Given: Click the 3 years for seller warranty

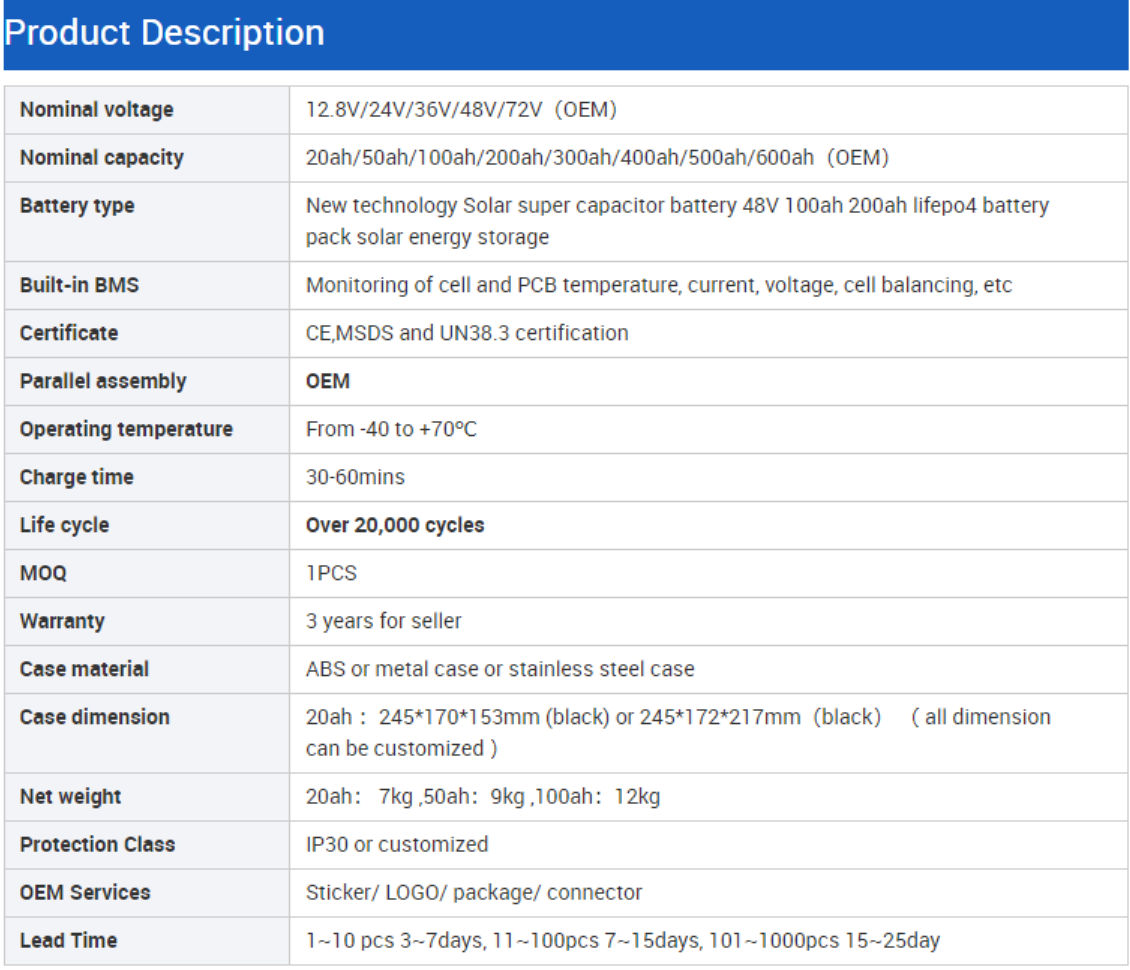Looking at the screenshot, I should tap(383, 621).
